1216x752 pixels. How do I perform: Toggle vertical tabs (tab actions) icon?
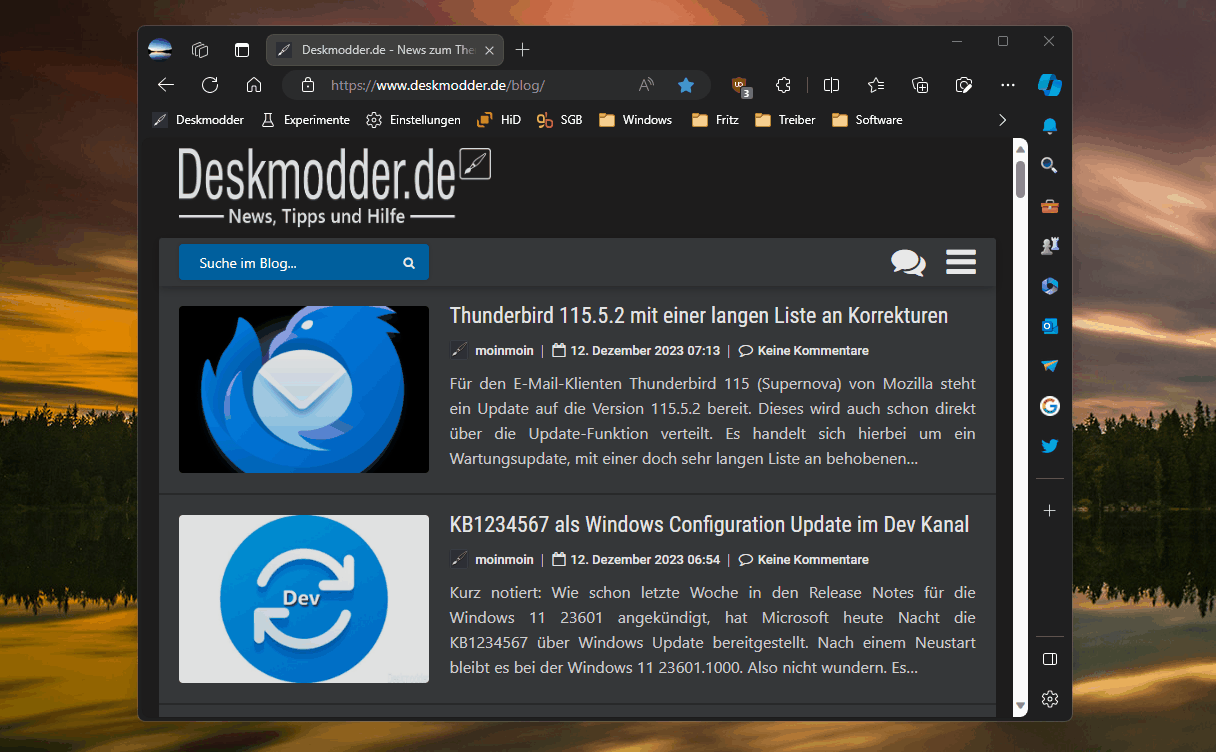pos(242,50)
